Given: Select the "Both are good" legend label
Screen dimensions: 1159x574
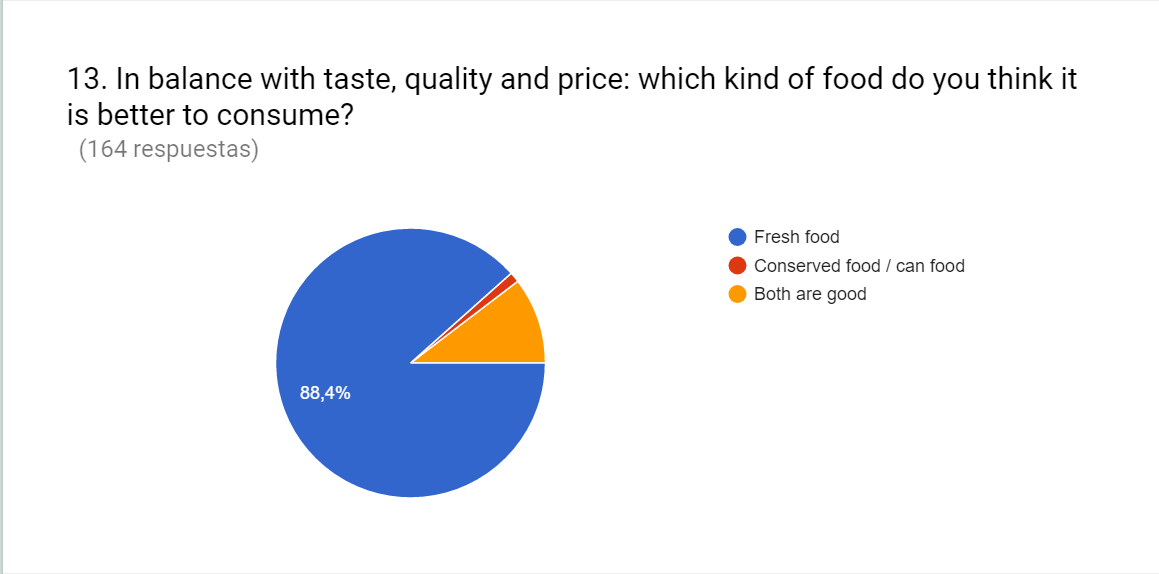Looking at the screenshot, I should tap(810, 294).
